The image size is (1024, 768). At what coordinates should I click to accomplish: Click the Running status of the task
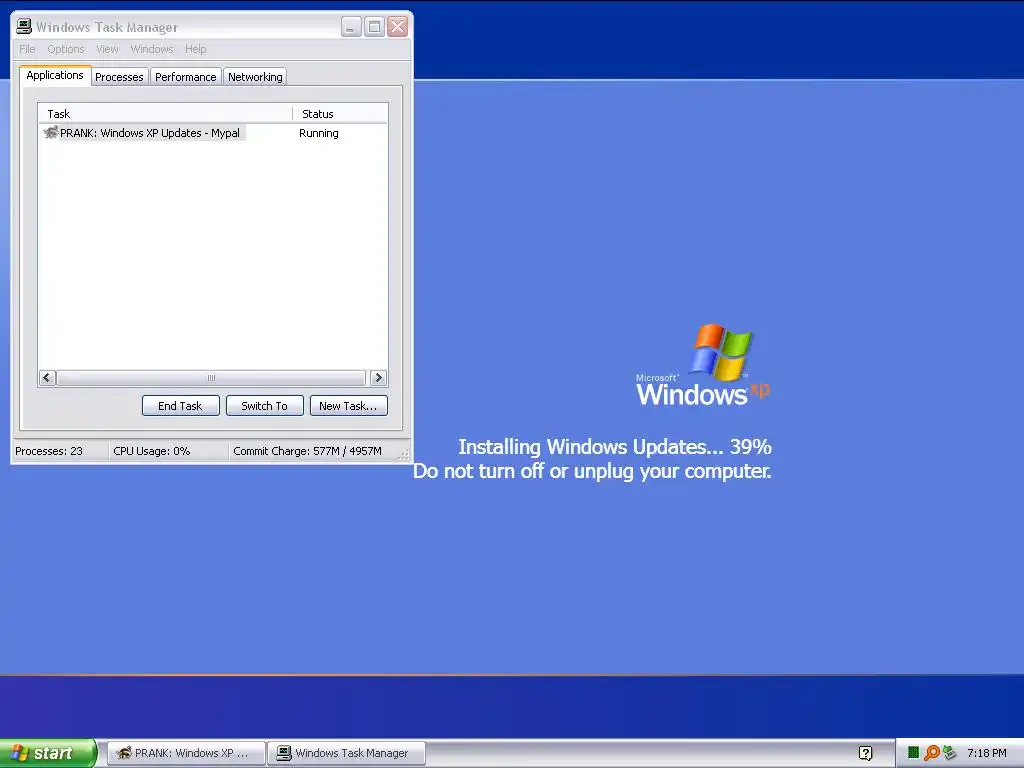click(x=319, y=133)
